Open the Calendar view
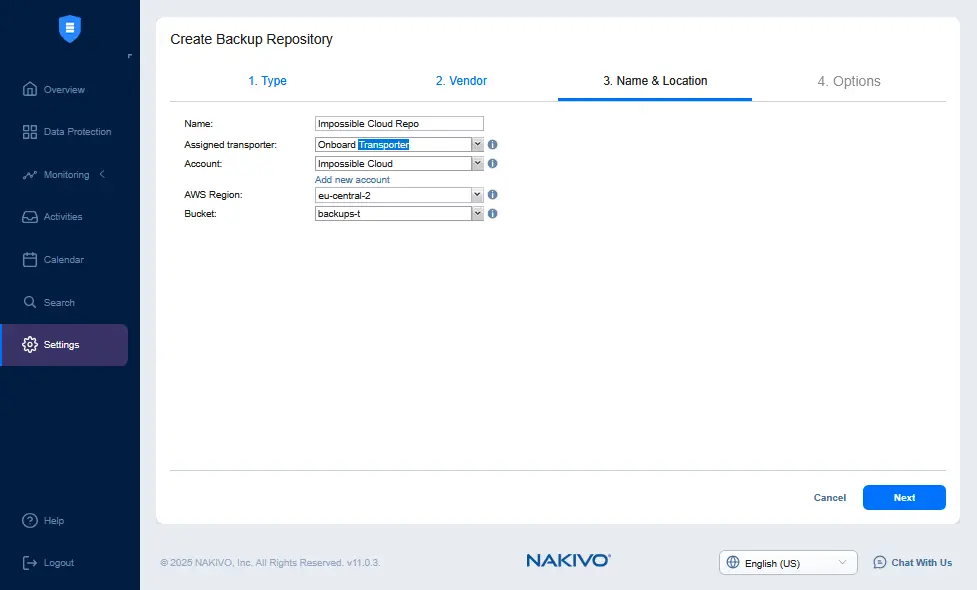Viewport: 977px width, 590px height. [x=63, y=260]
